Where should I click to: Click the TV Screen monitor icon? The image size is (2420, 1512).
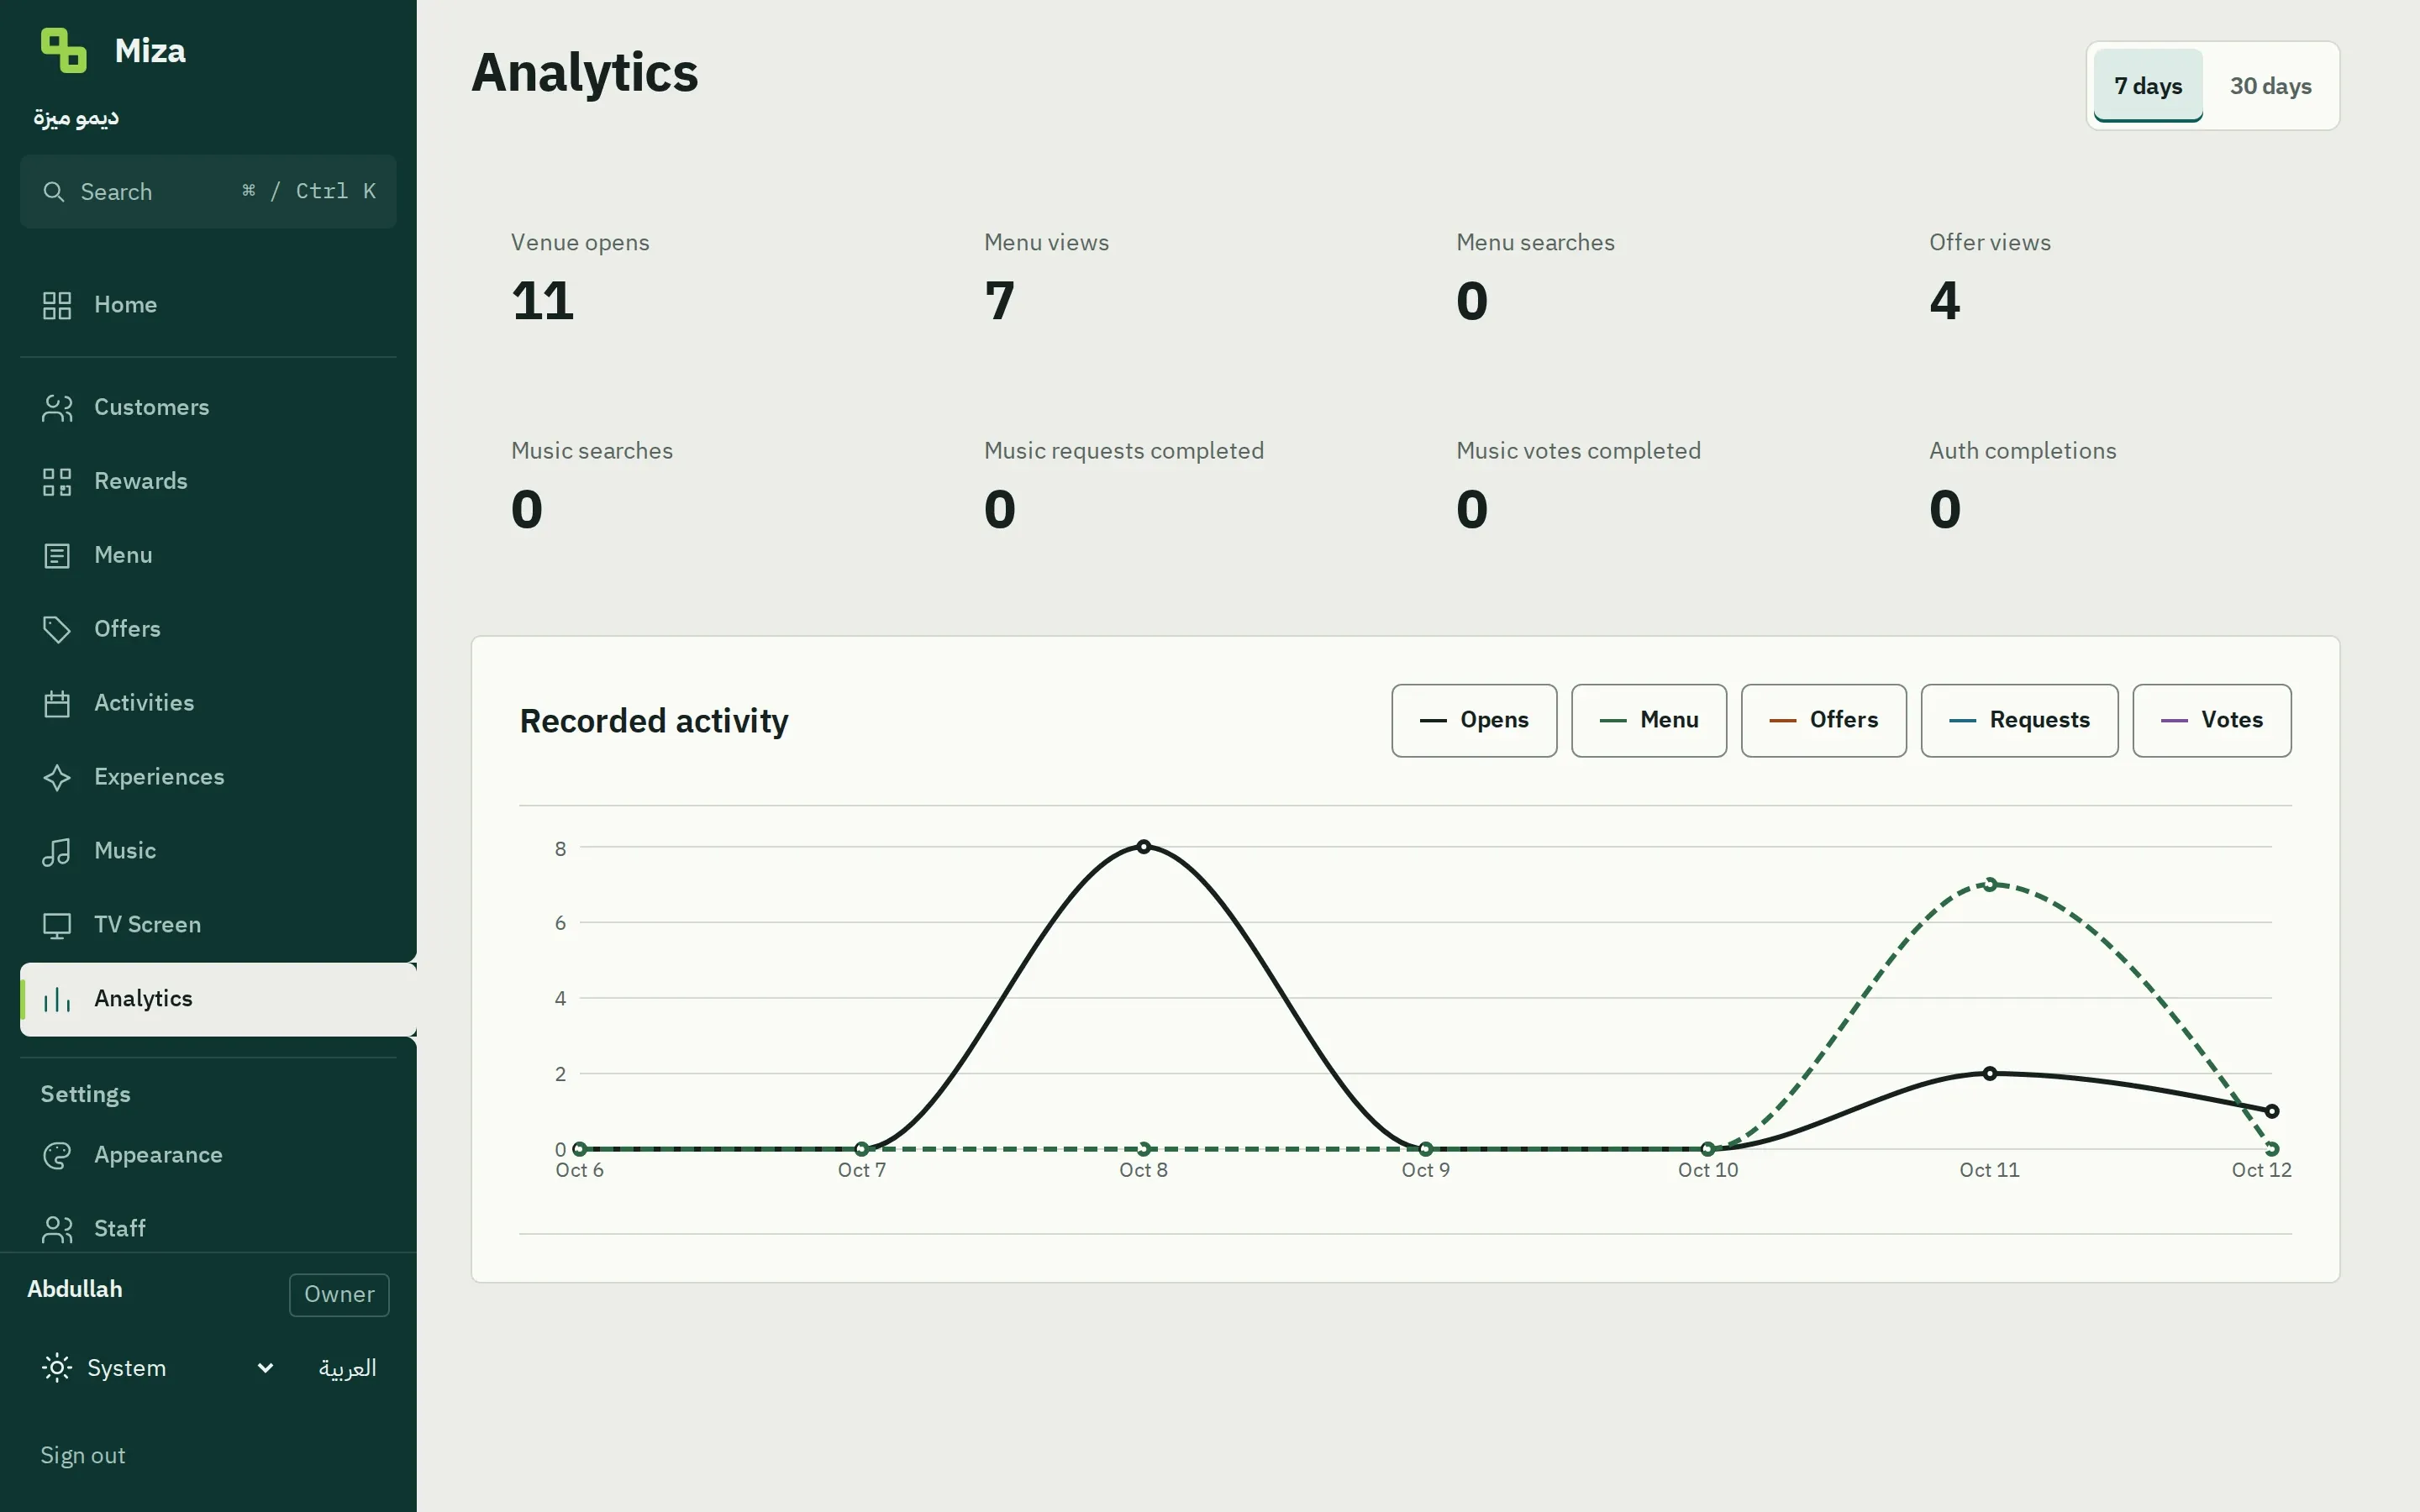tap(57, 926)
